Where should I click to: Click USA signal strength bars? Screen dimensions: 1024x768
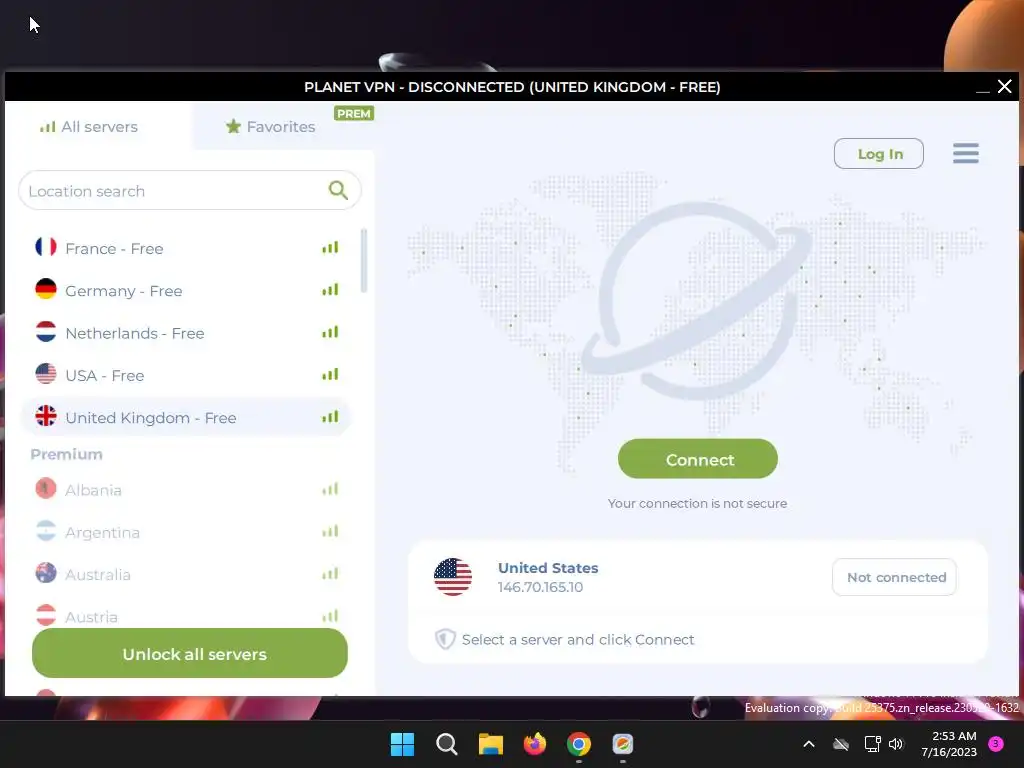pos(330,374)
